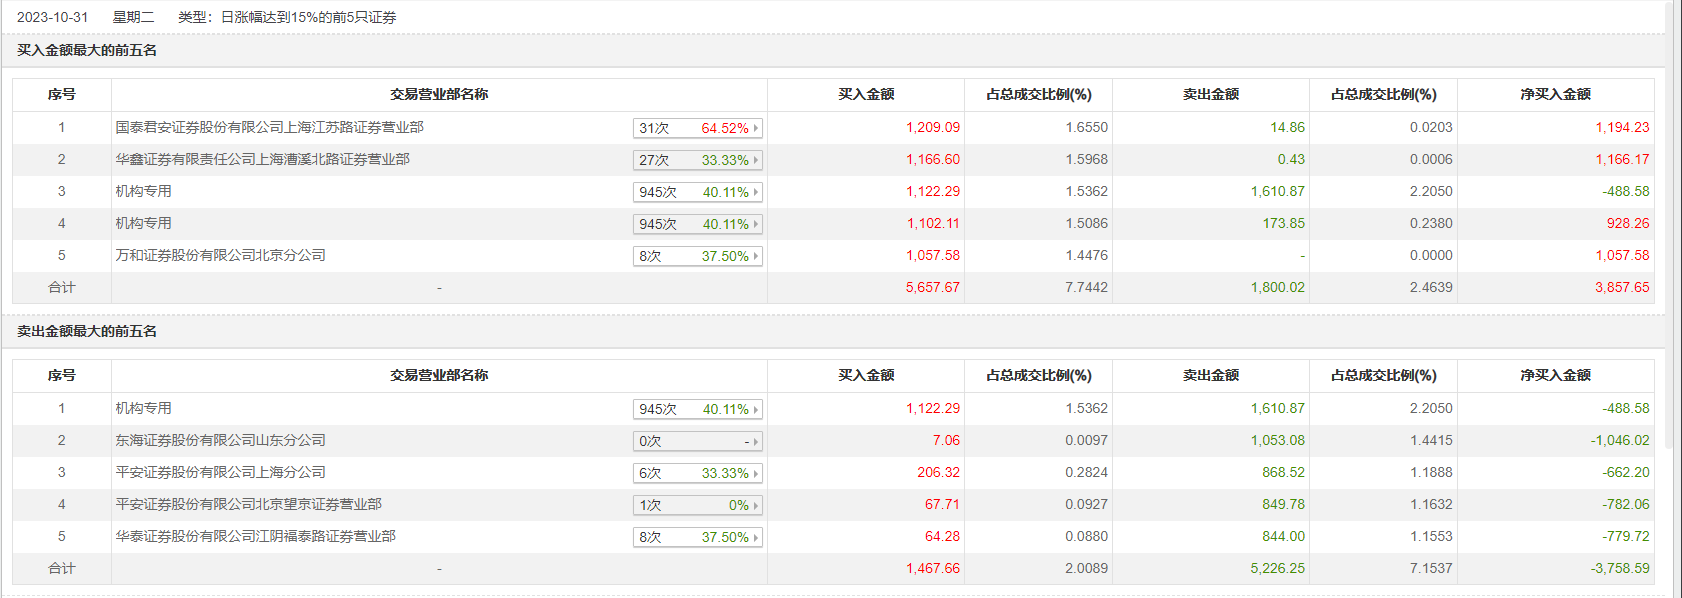
Task: Click arrow icon beside 64.52% win rate
Action: (756, 128)
